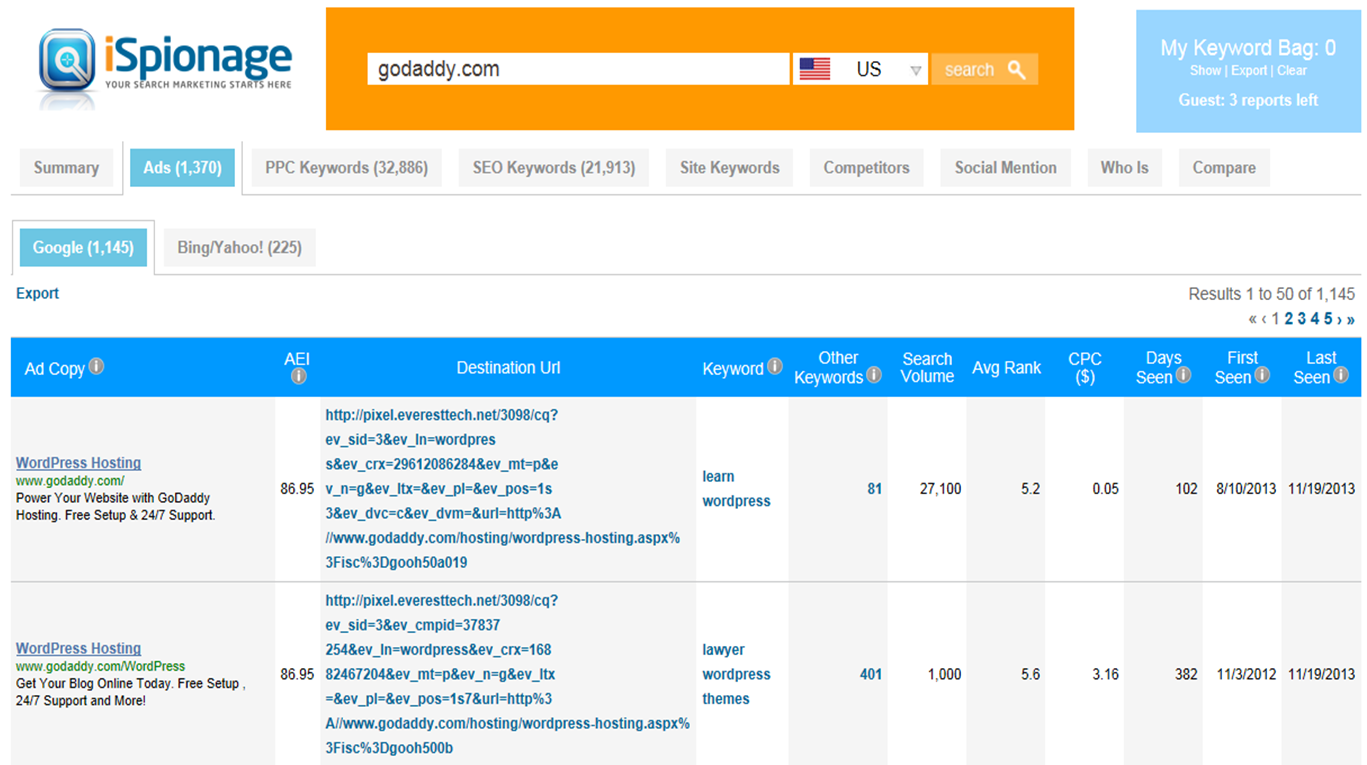Open second row destination URL
The image size is (1367, 765).
pyautogui.click(x=507, y=674)
